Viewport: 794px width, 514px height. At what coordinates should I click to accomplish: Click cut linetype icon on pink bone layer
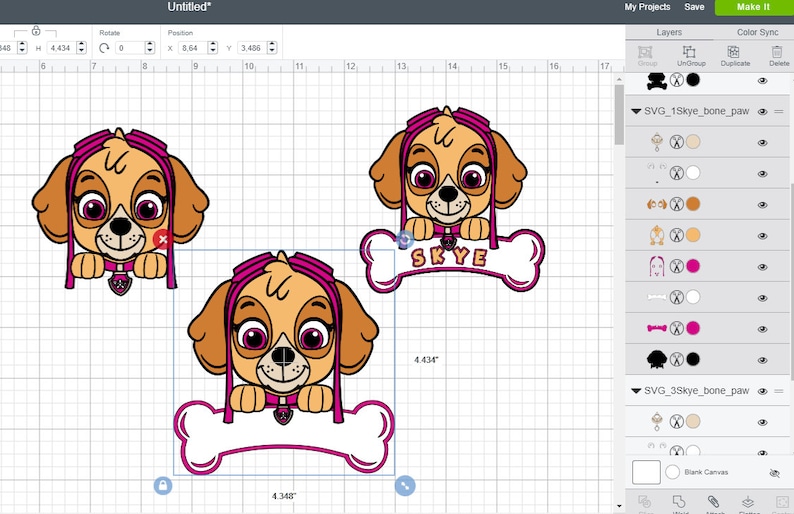click(x=677, y=328)
